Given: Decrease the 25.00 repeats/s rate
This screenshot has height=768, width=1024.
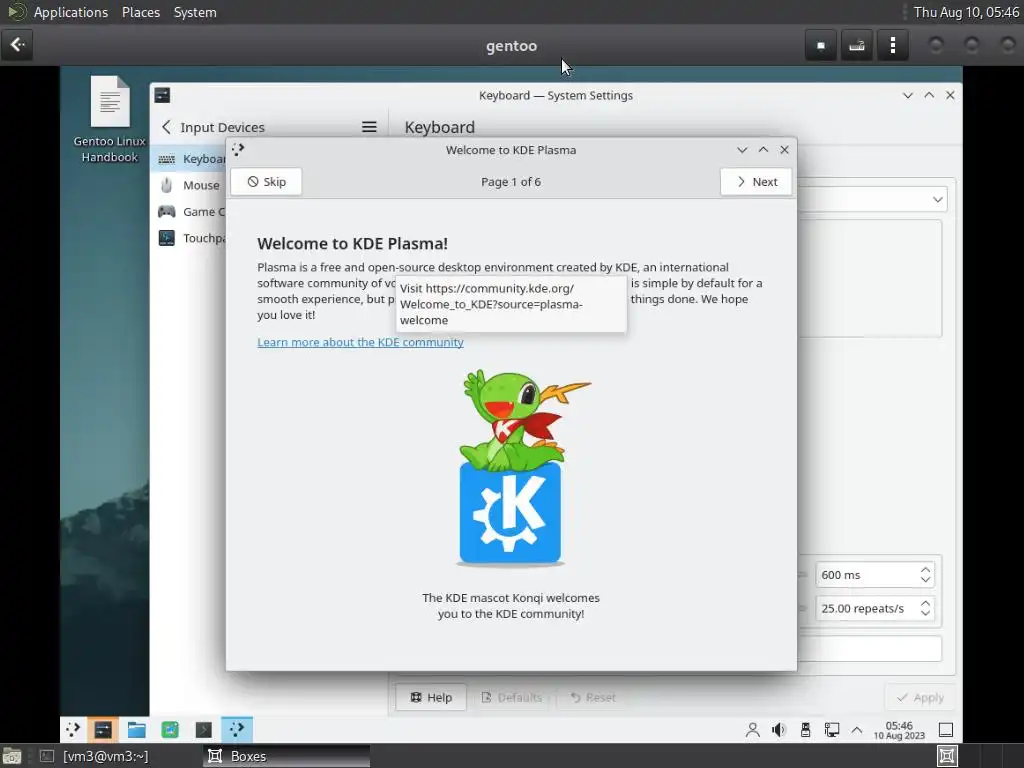Looking at the screenshot, I should [925, 613].
